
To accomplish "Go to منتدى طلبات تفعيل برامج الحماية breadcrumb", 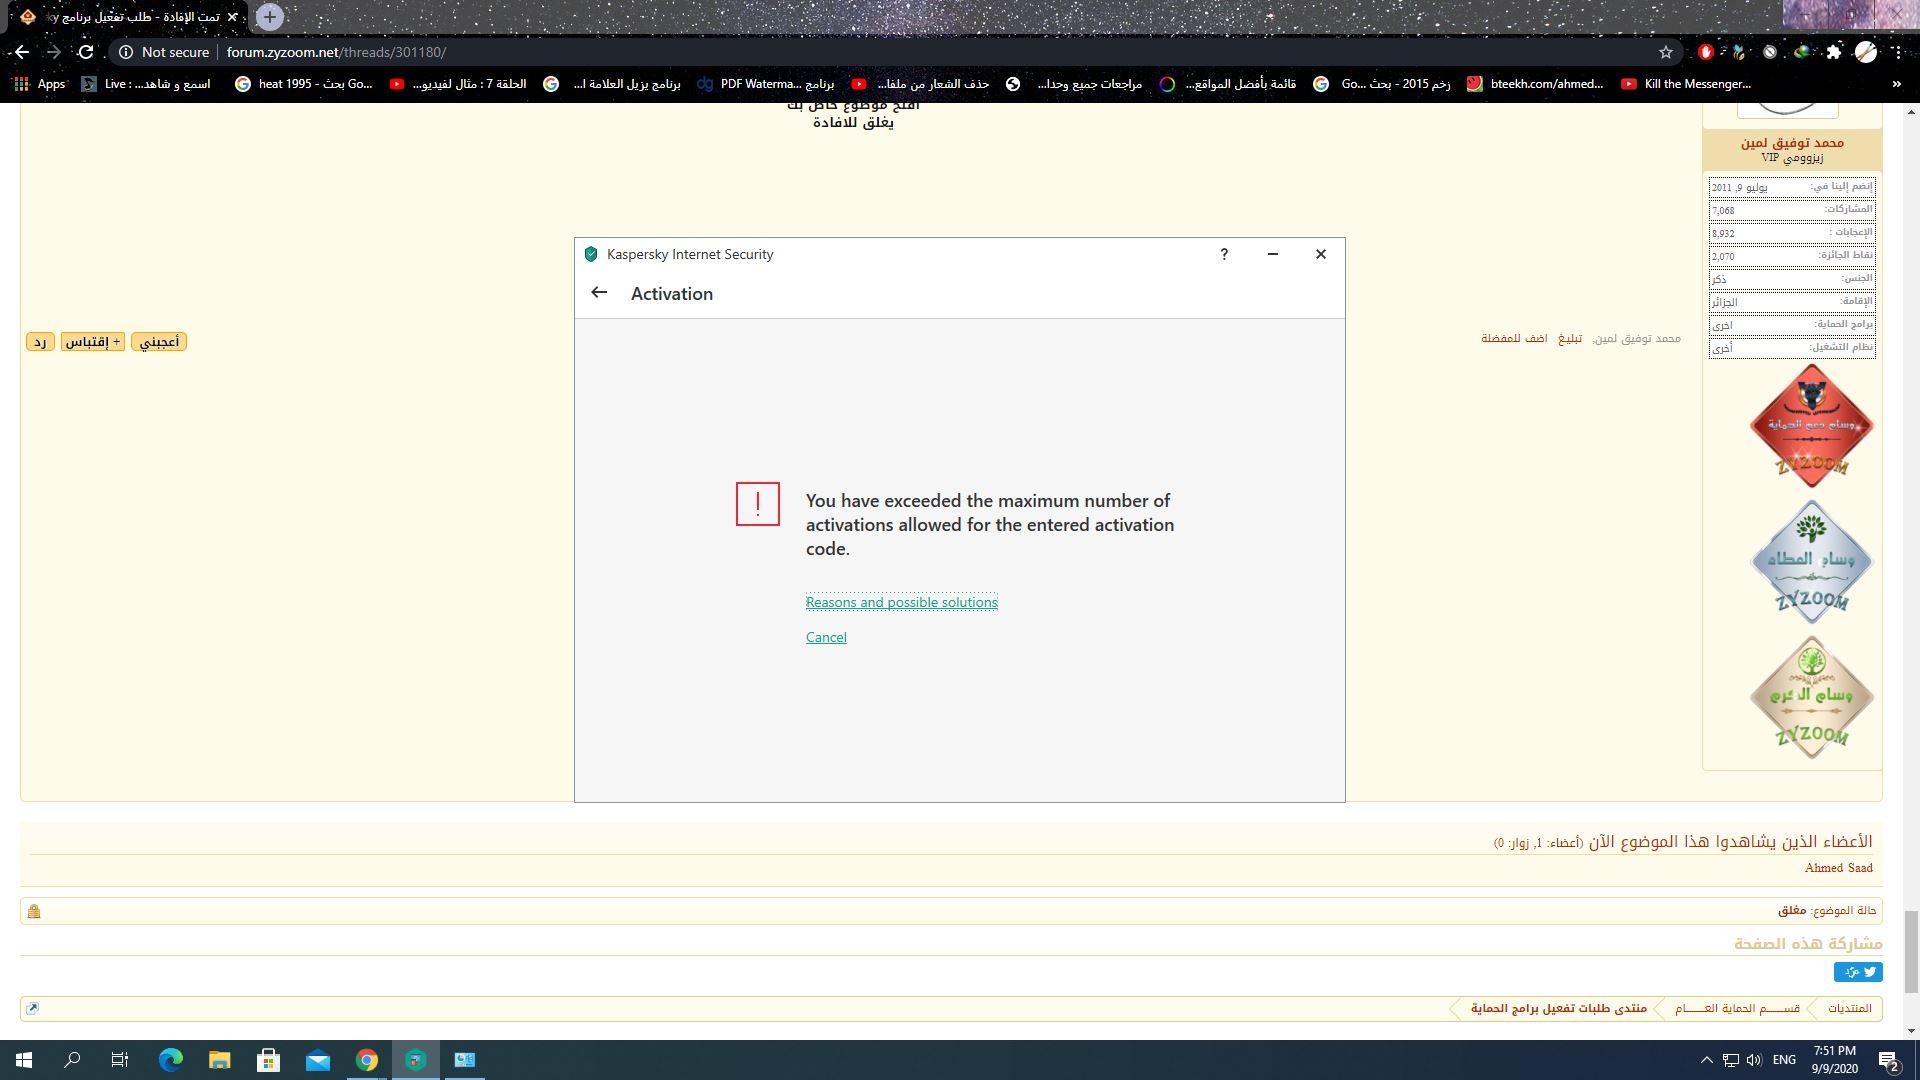I will [1558, 1008].
